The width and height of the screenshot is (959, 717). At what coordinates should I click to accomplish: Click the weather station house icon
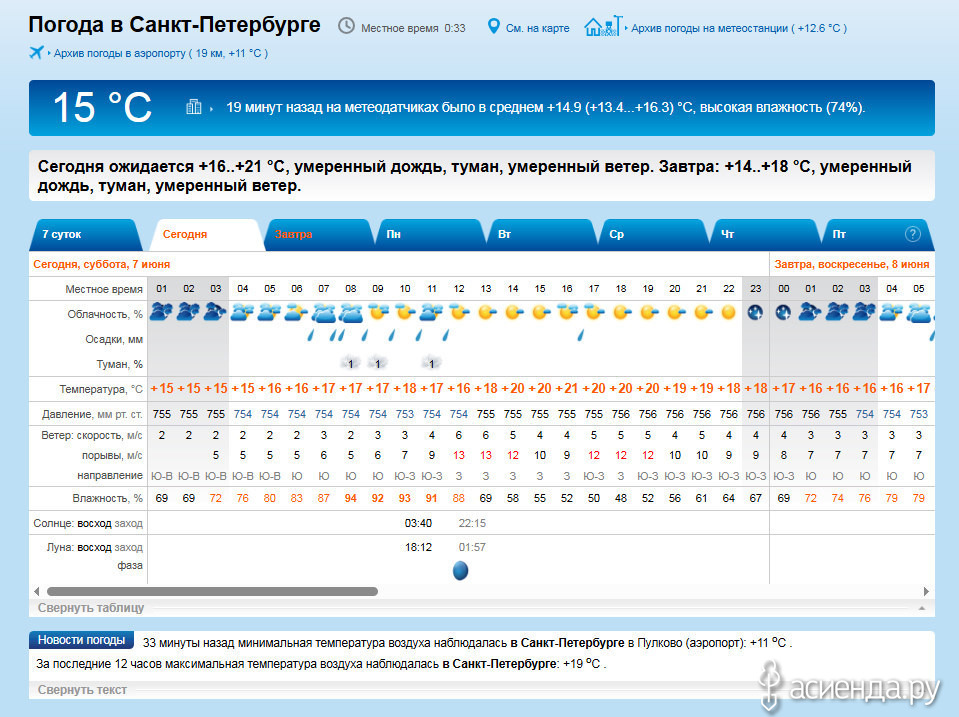click(602, 26)
